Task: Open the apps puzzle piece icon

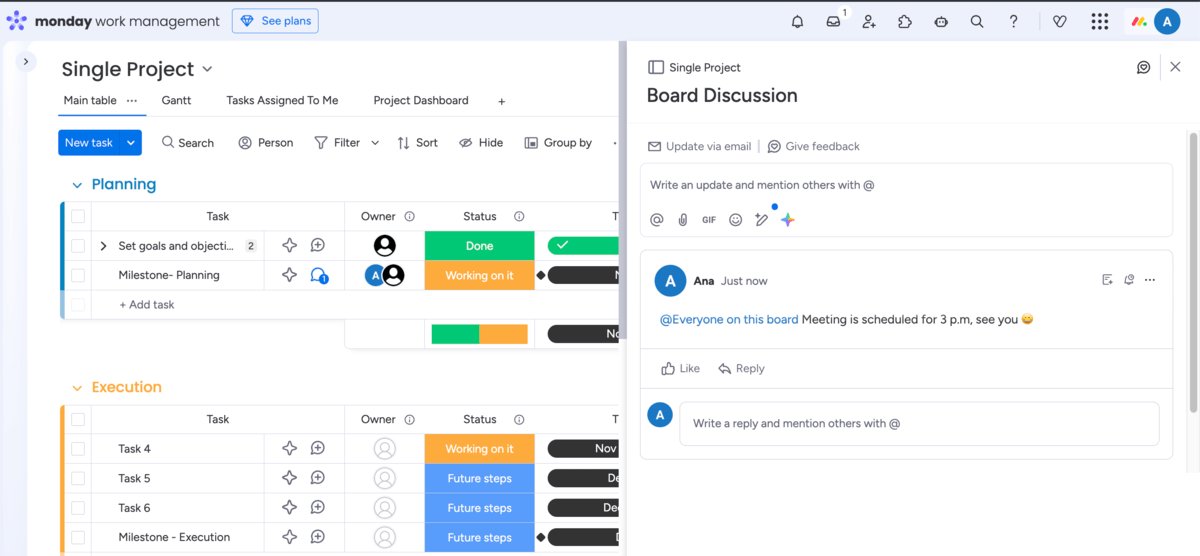Action: (905, 21)
